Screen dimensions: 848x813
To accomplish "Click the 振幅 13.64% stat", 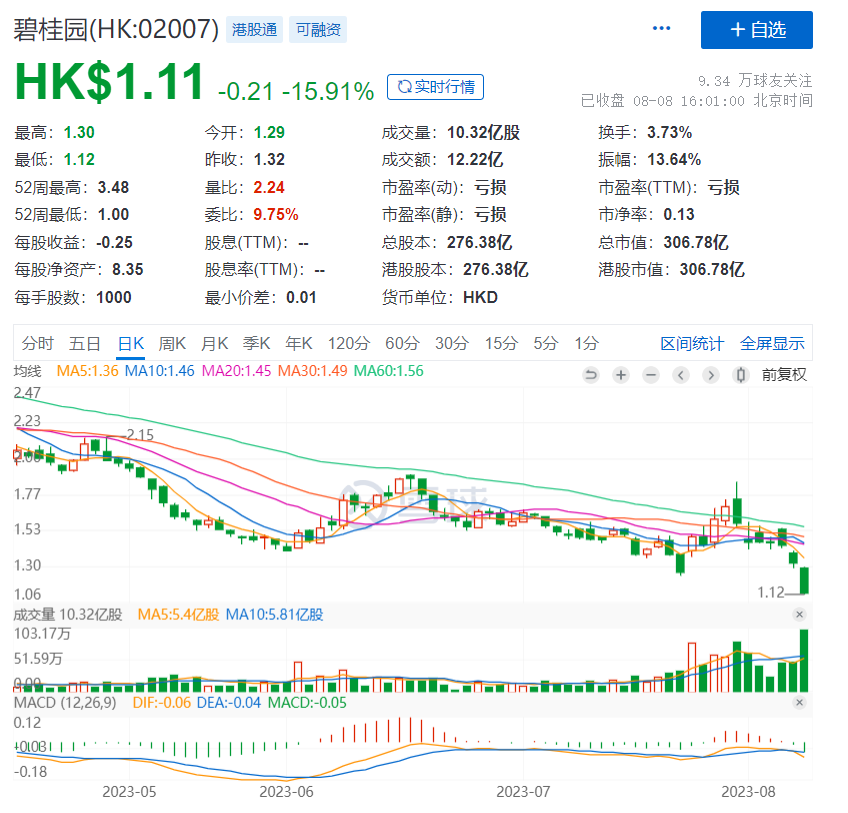I will (x=650, y=160).
